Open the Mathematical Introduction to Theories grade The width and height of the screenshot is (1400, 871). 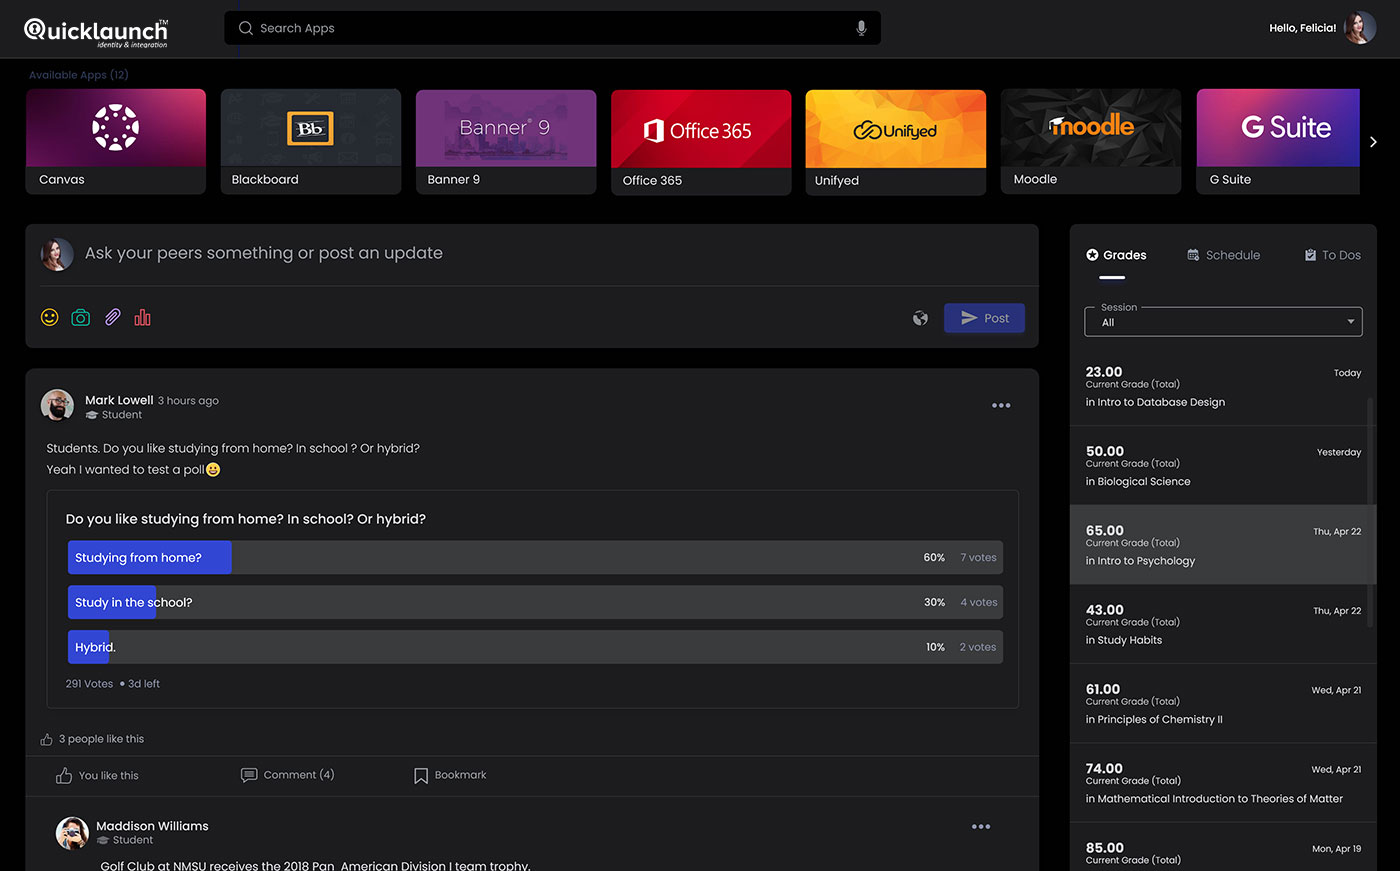click(1223, 783)
